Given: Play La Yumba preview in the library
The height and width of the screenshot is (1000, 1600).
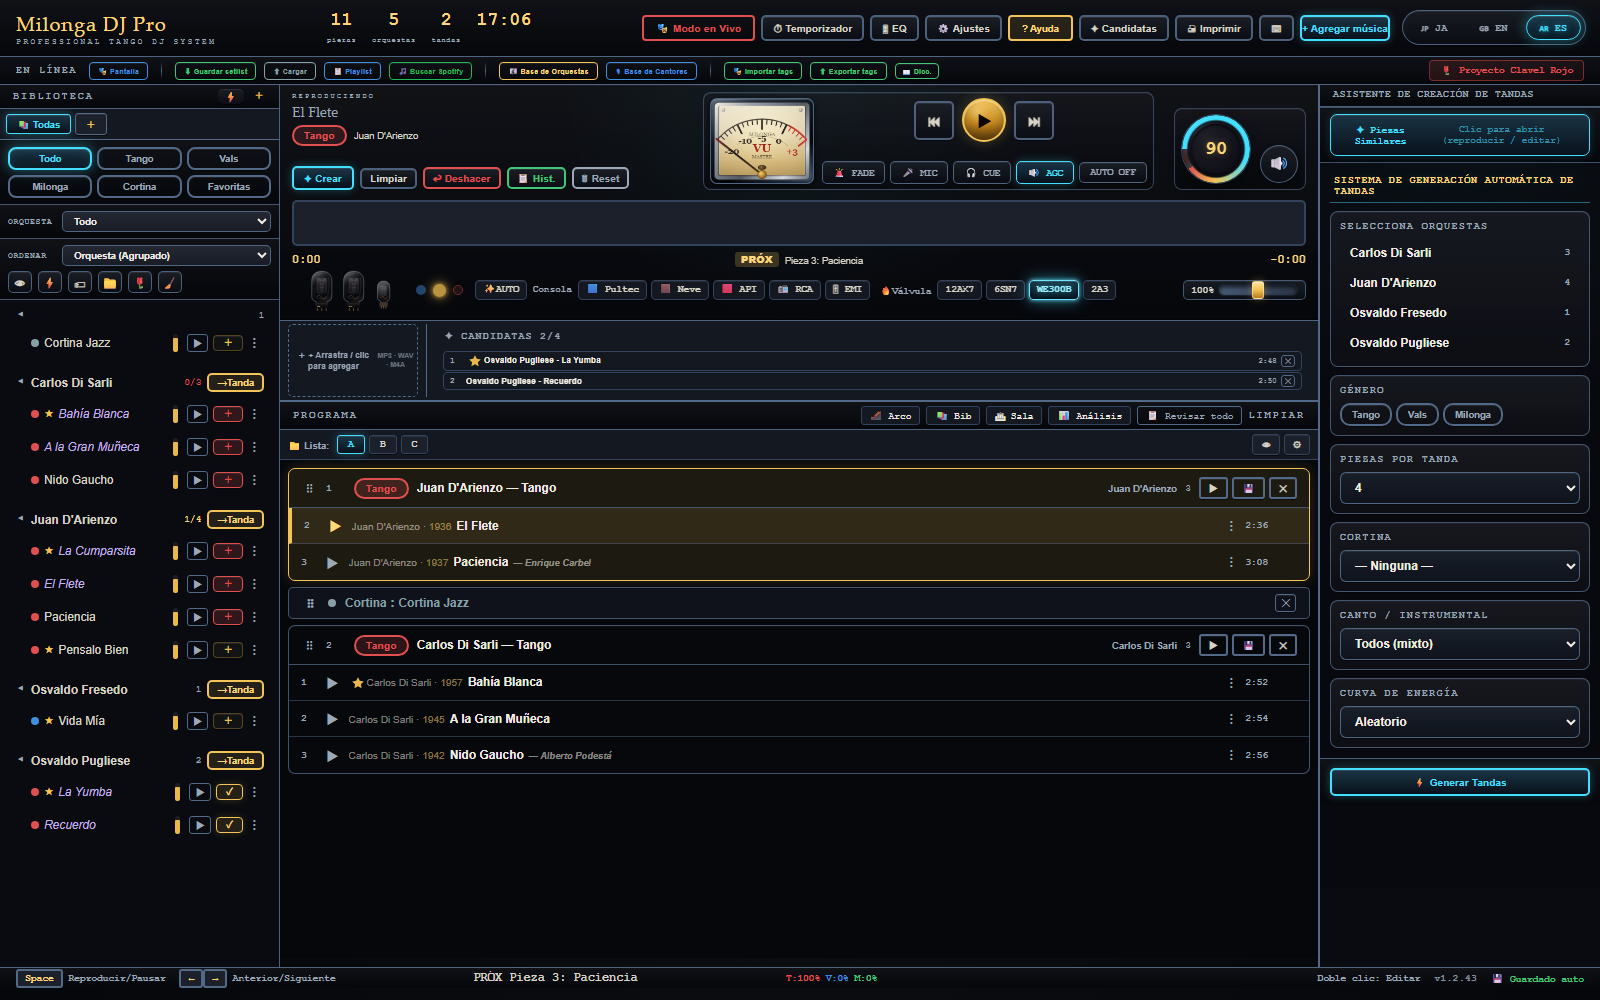Looking at the screenshot, I should click(200, 792).
